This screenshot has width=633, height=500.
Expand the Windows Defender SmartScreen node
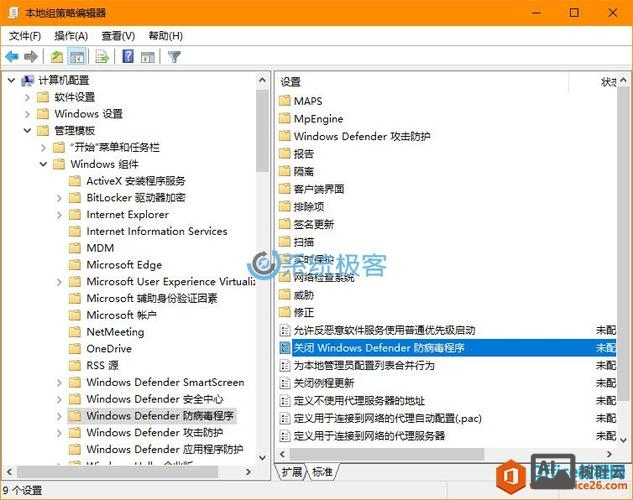click(x=59, y=382)
